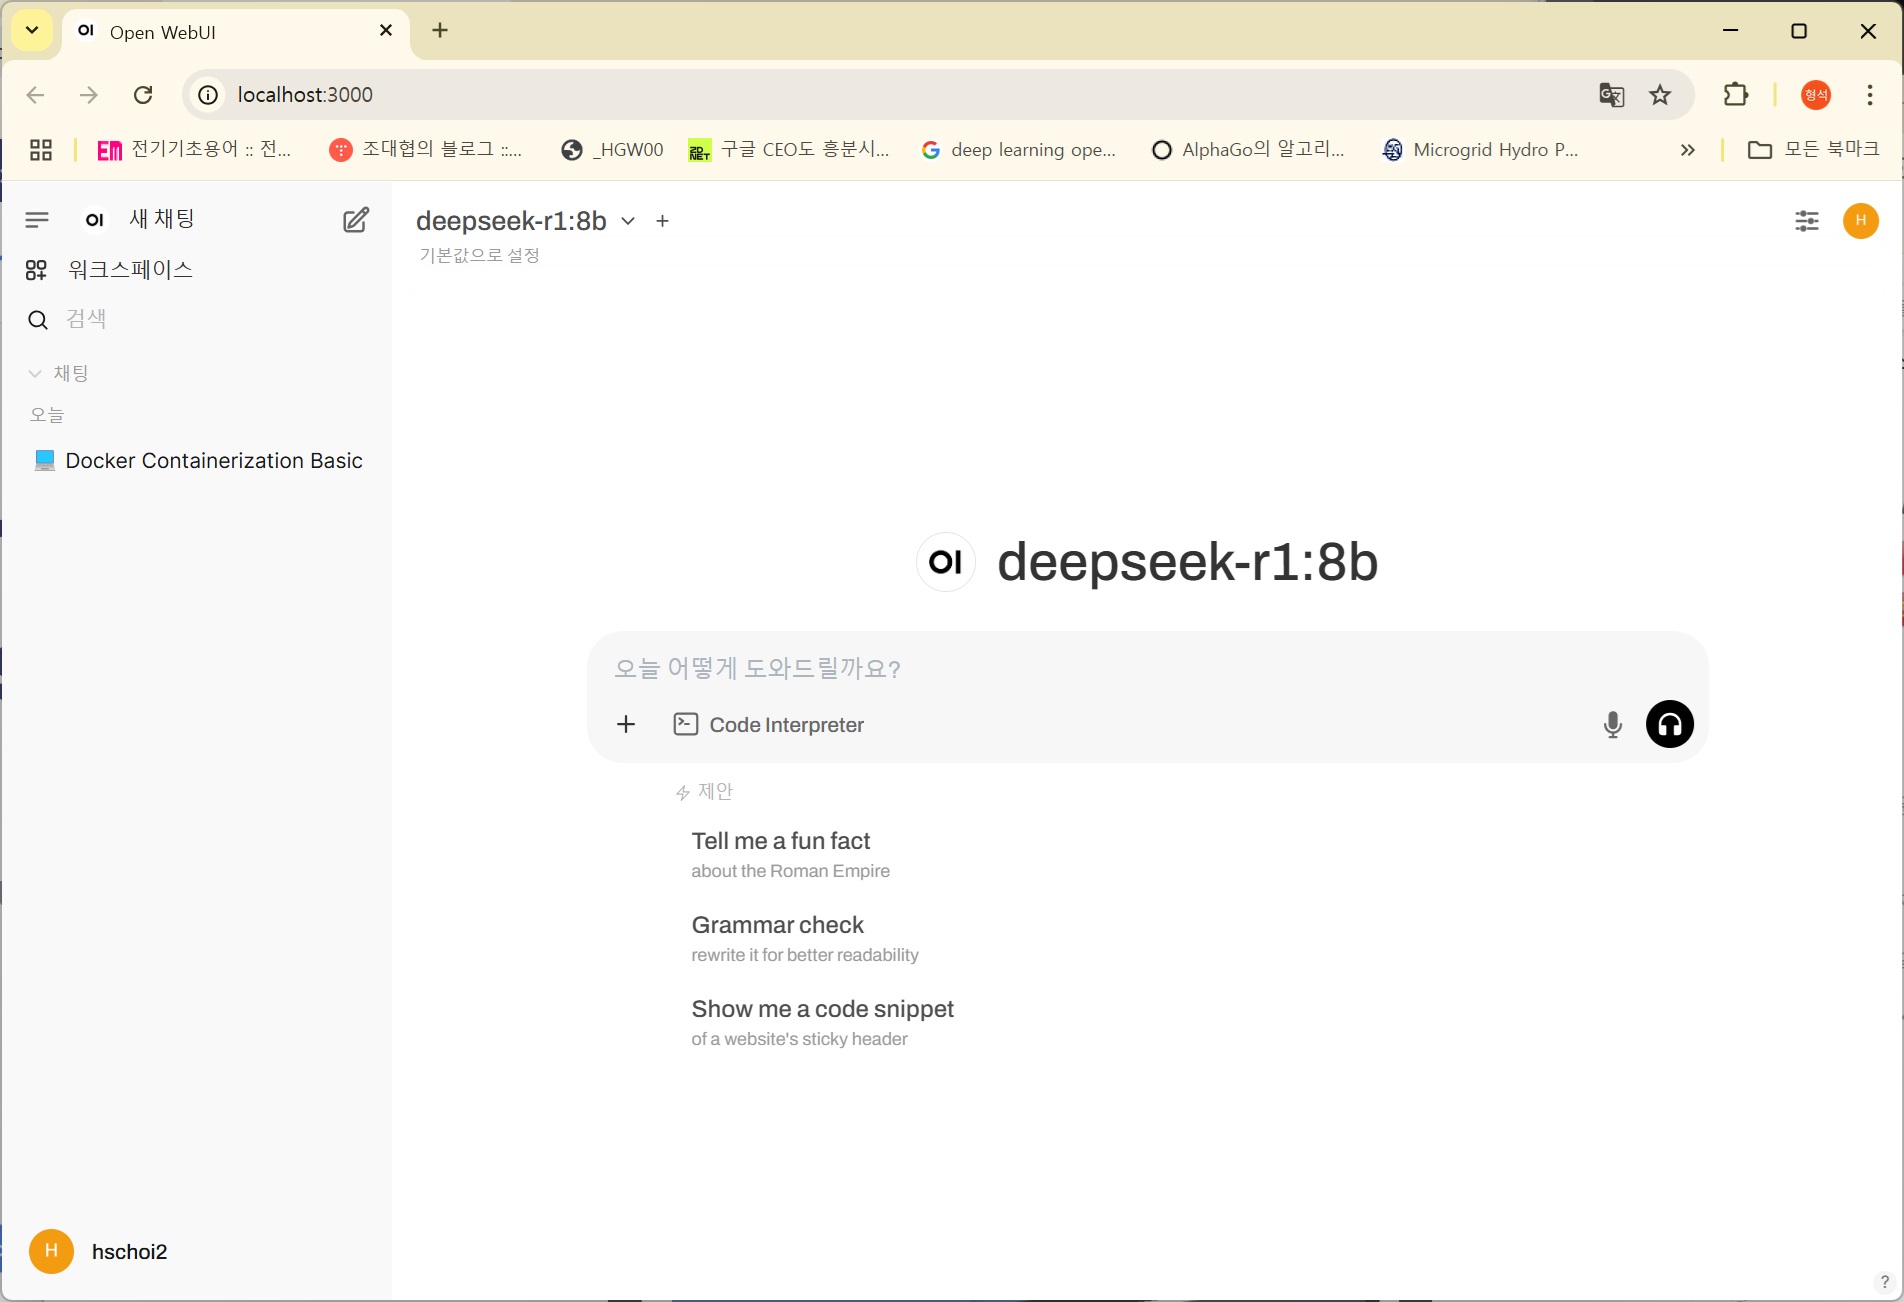Click the new chat pencil icon

click(x=355, y=220)
